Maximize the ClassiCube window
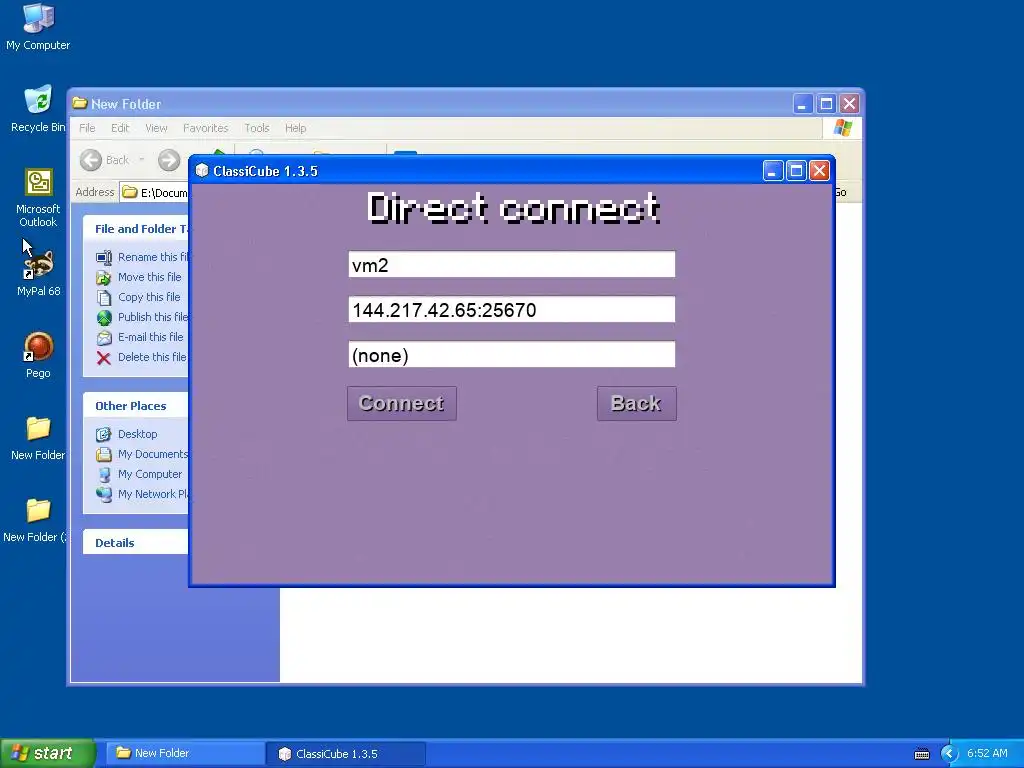This screenshot has height=768, width=1024. coord(796,171)
